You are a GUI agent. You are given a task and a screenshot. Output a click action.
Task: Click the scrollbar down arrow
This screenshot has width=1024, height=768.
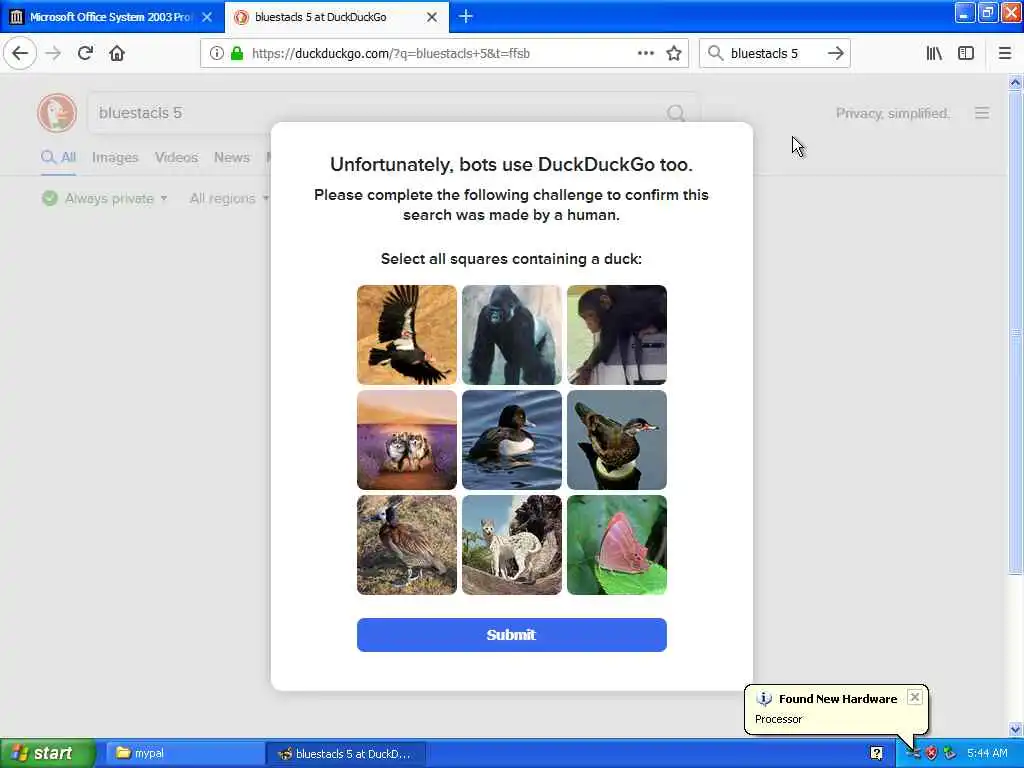pos(1015,729)
